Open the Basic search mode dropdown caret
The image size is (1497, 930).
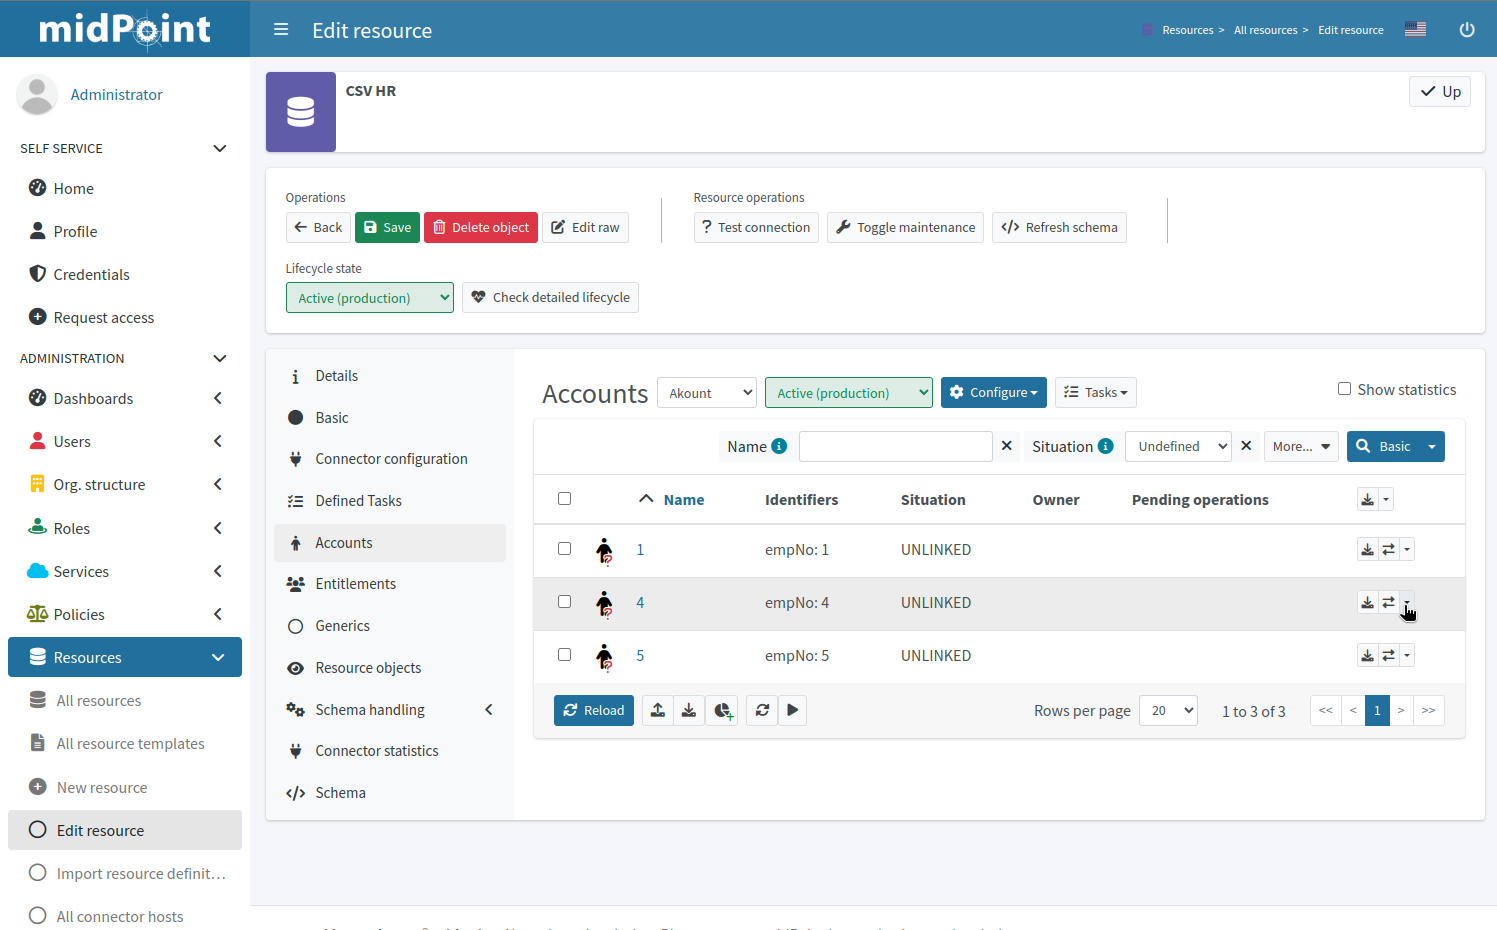click(1432, 446)
